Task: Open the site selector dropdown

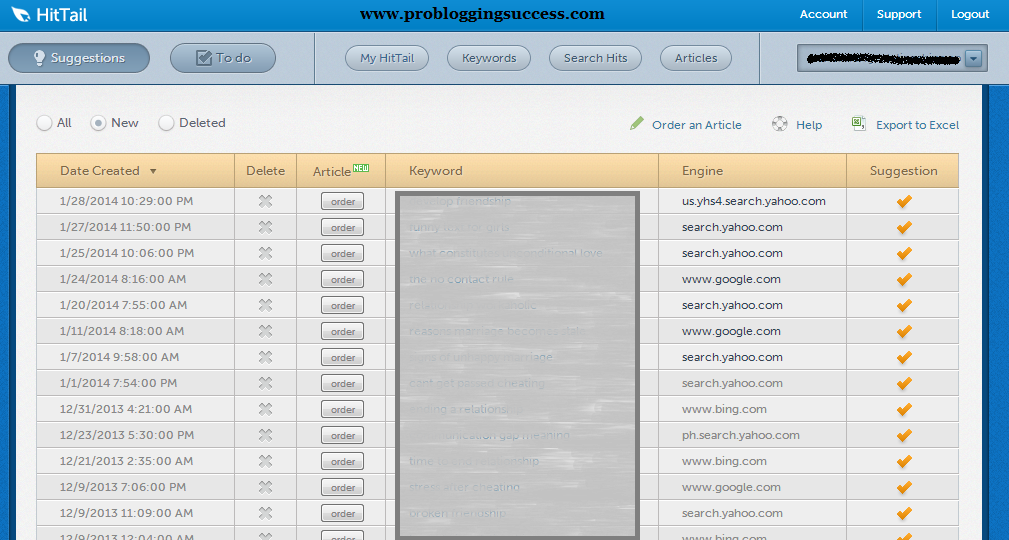Action: pyautogui.click(x=974, y=58)
